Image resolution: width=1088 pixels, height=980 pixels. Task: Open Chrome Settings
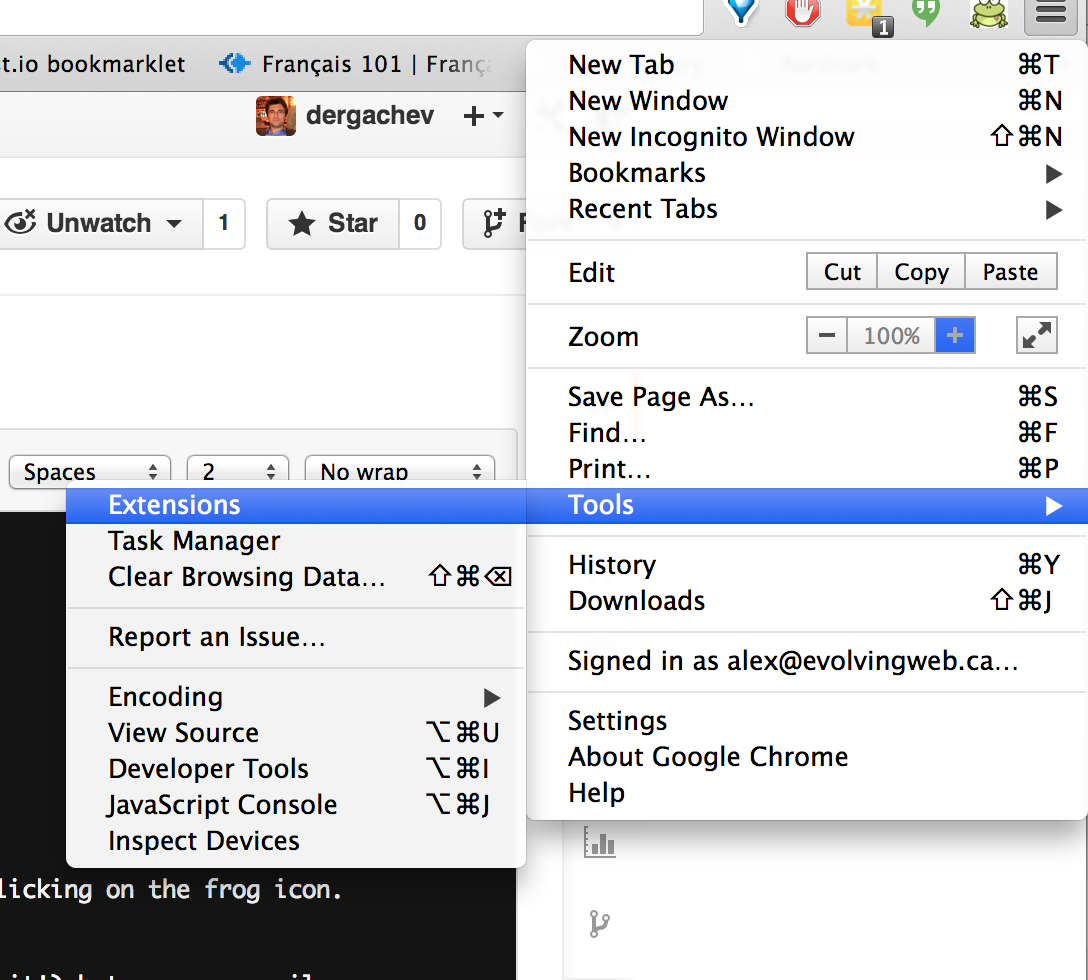point(807,721)
